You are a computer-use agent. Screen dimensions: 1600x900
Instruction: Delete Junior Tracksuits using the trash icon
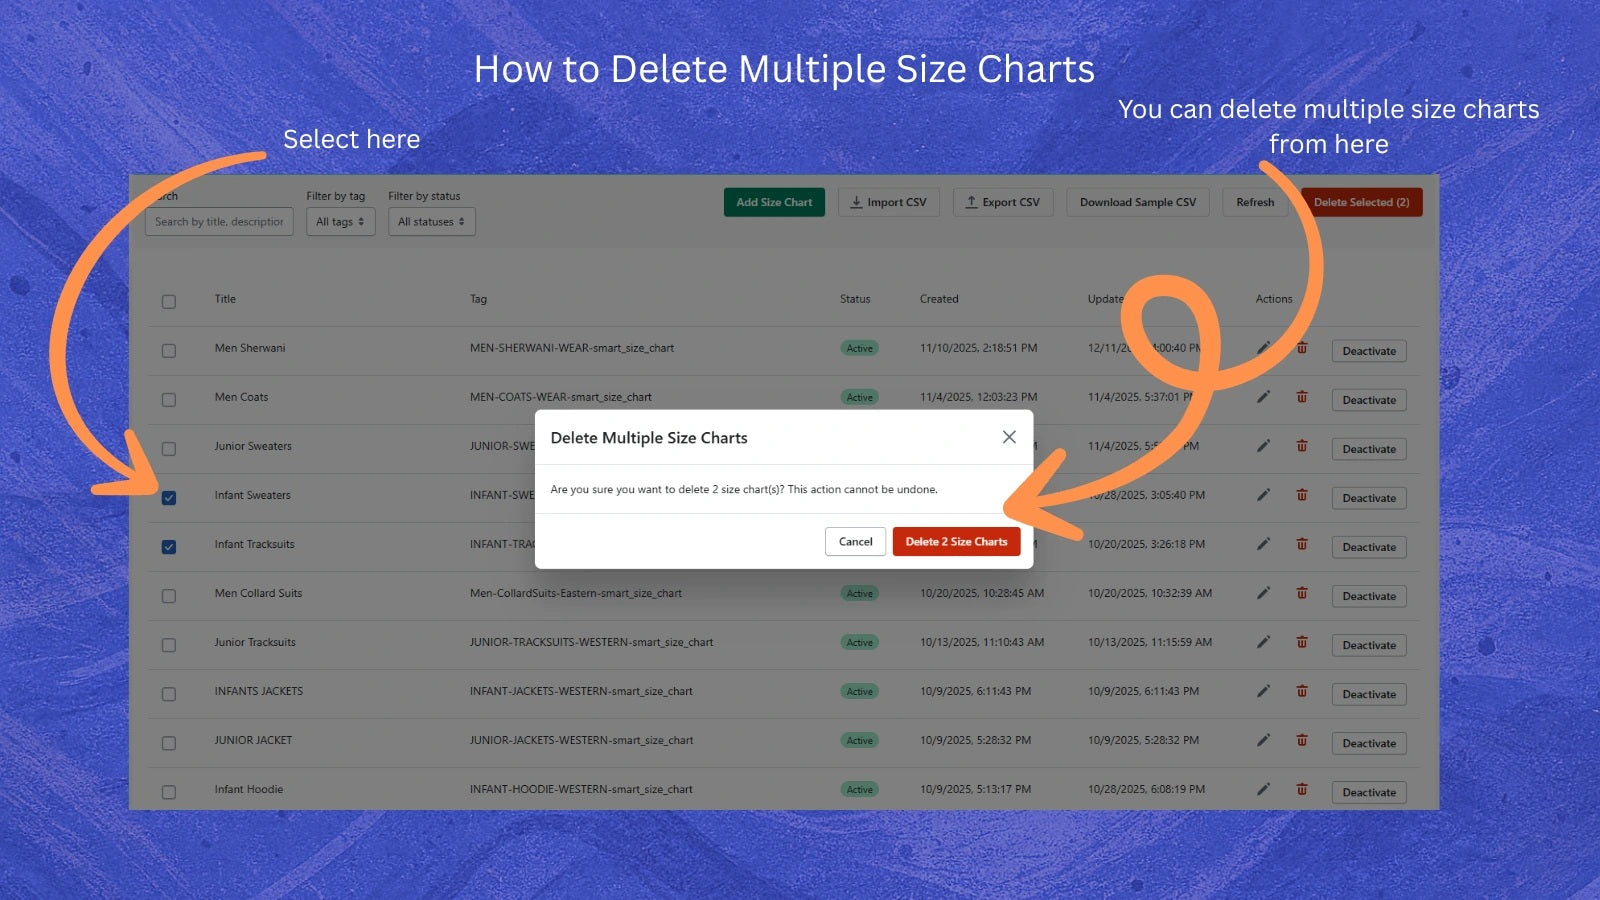pyautogui.click(x=1301, y=641)
